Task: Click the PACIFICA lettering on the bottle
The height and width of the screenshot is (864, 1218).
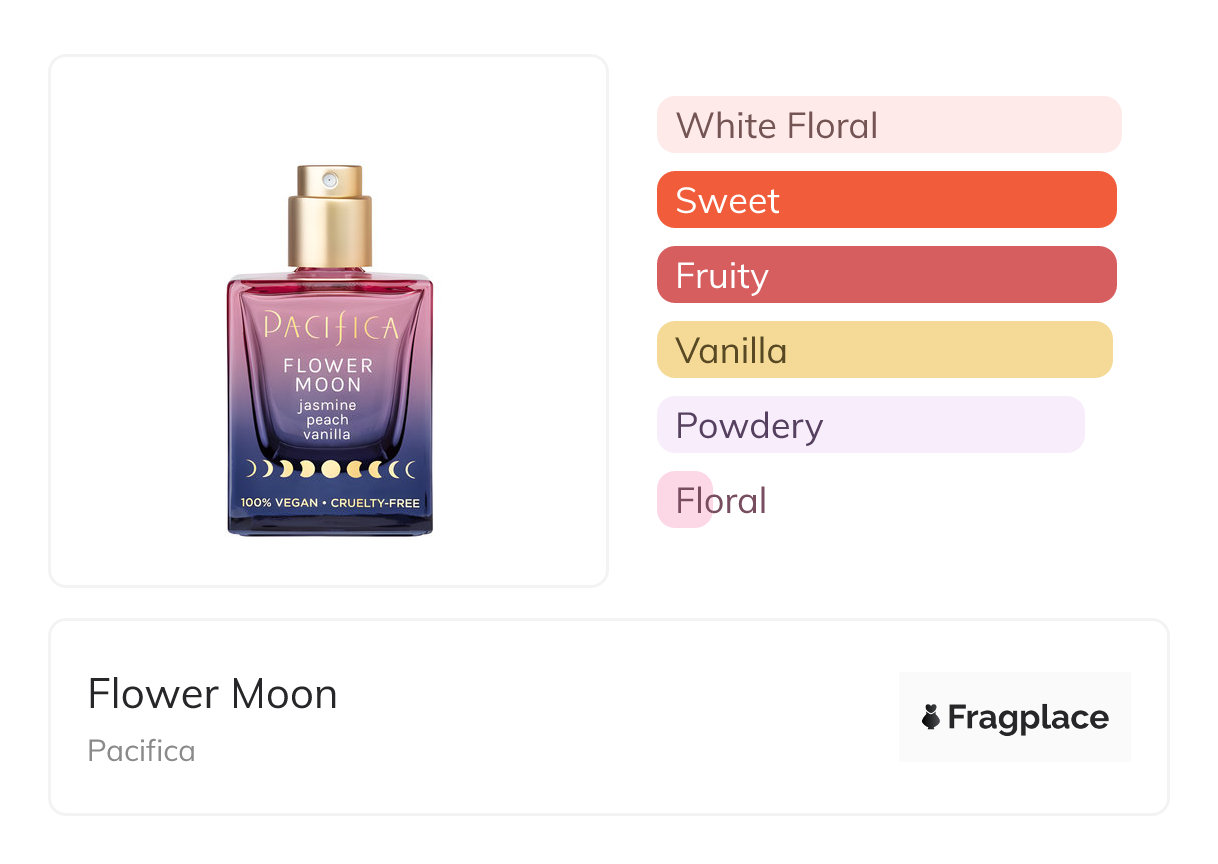Action: (330, 327)
